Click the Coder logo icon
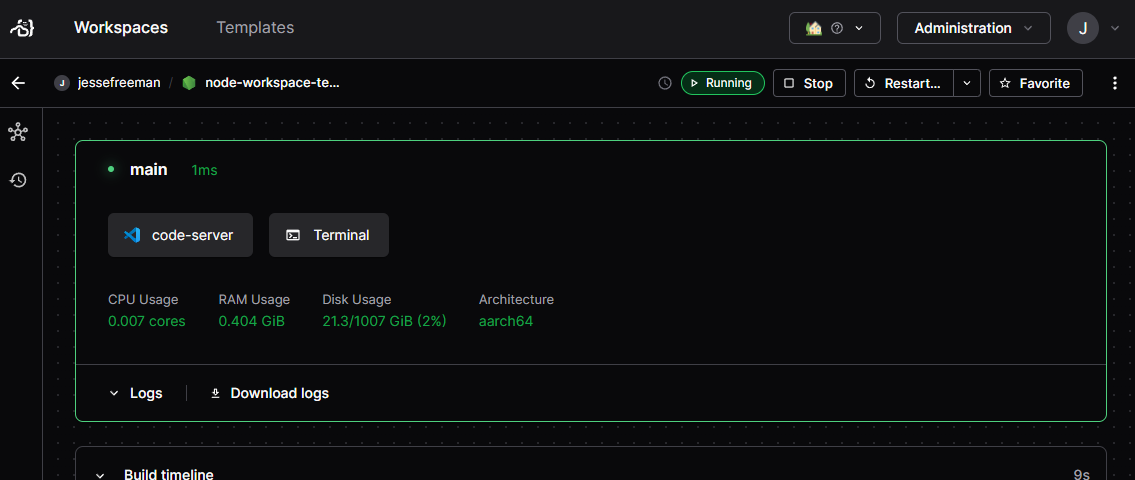 tap(22, 28)
